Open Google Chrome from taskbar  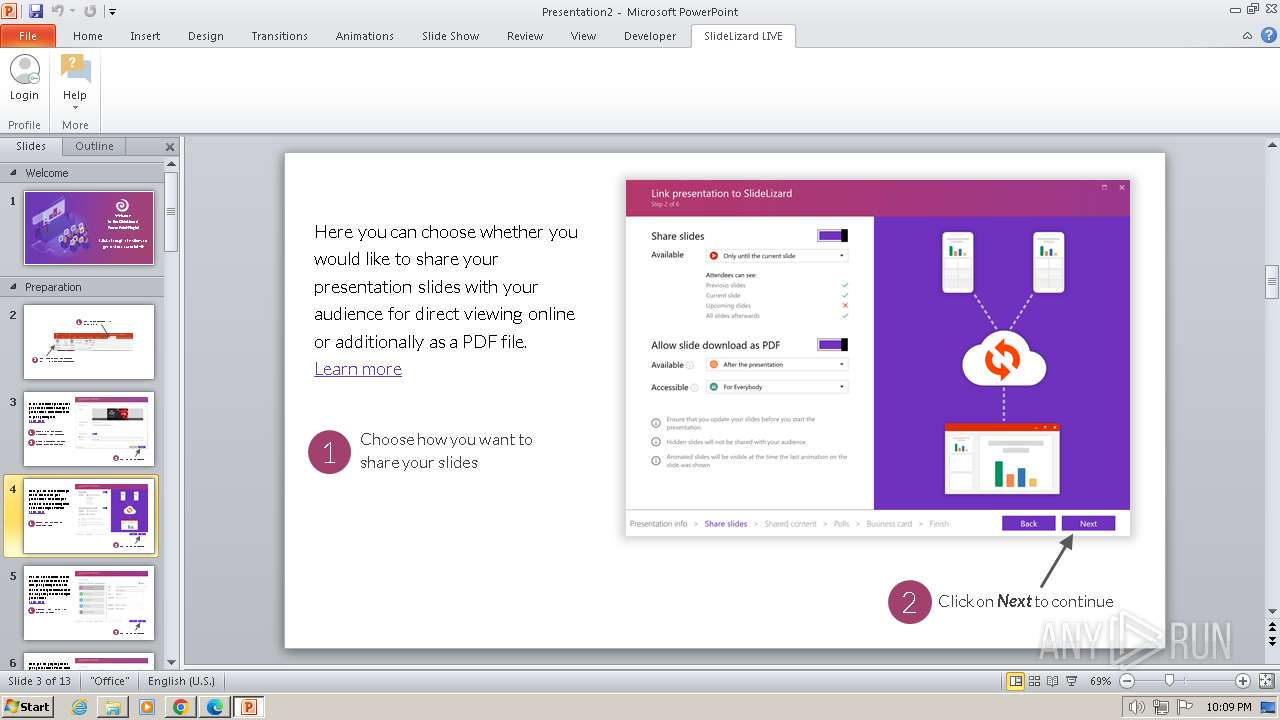coord(181,707)
